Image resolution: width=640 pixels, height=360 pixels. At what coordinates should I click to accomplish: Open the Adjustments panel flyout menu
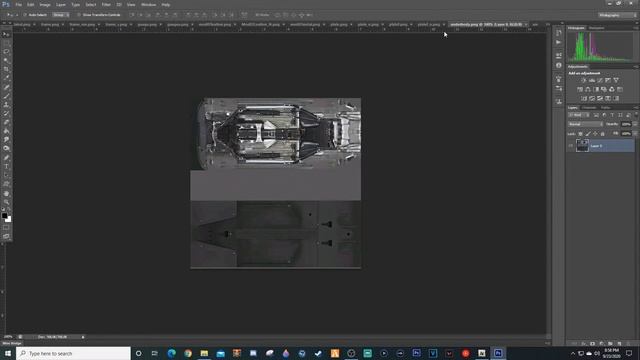pyautogui.click(x=636, y=67)
